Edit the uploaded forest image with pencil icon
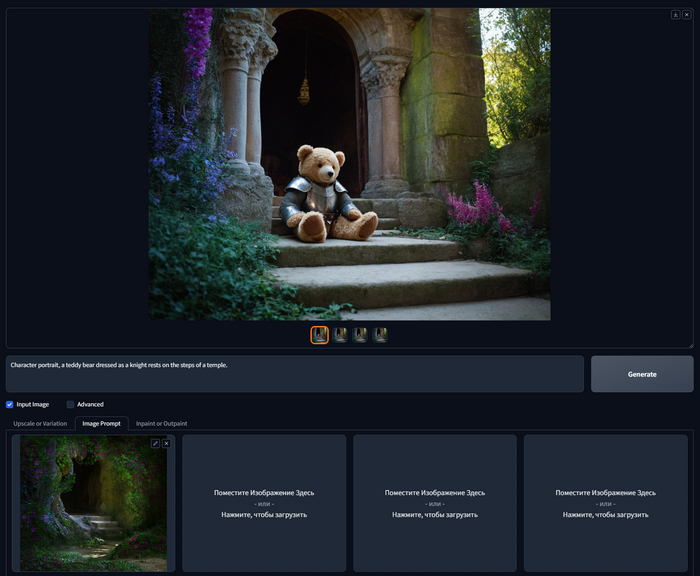 tap(155, 443)
